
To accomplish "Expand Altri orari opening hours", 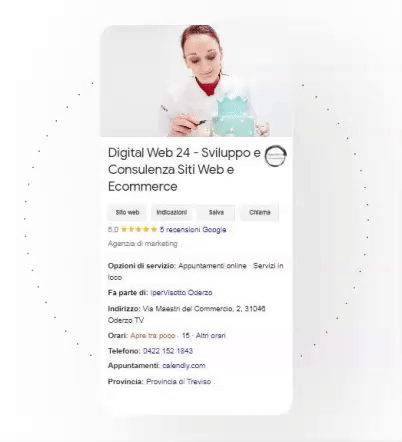I will pos(211,335).
